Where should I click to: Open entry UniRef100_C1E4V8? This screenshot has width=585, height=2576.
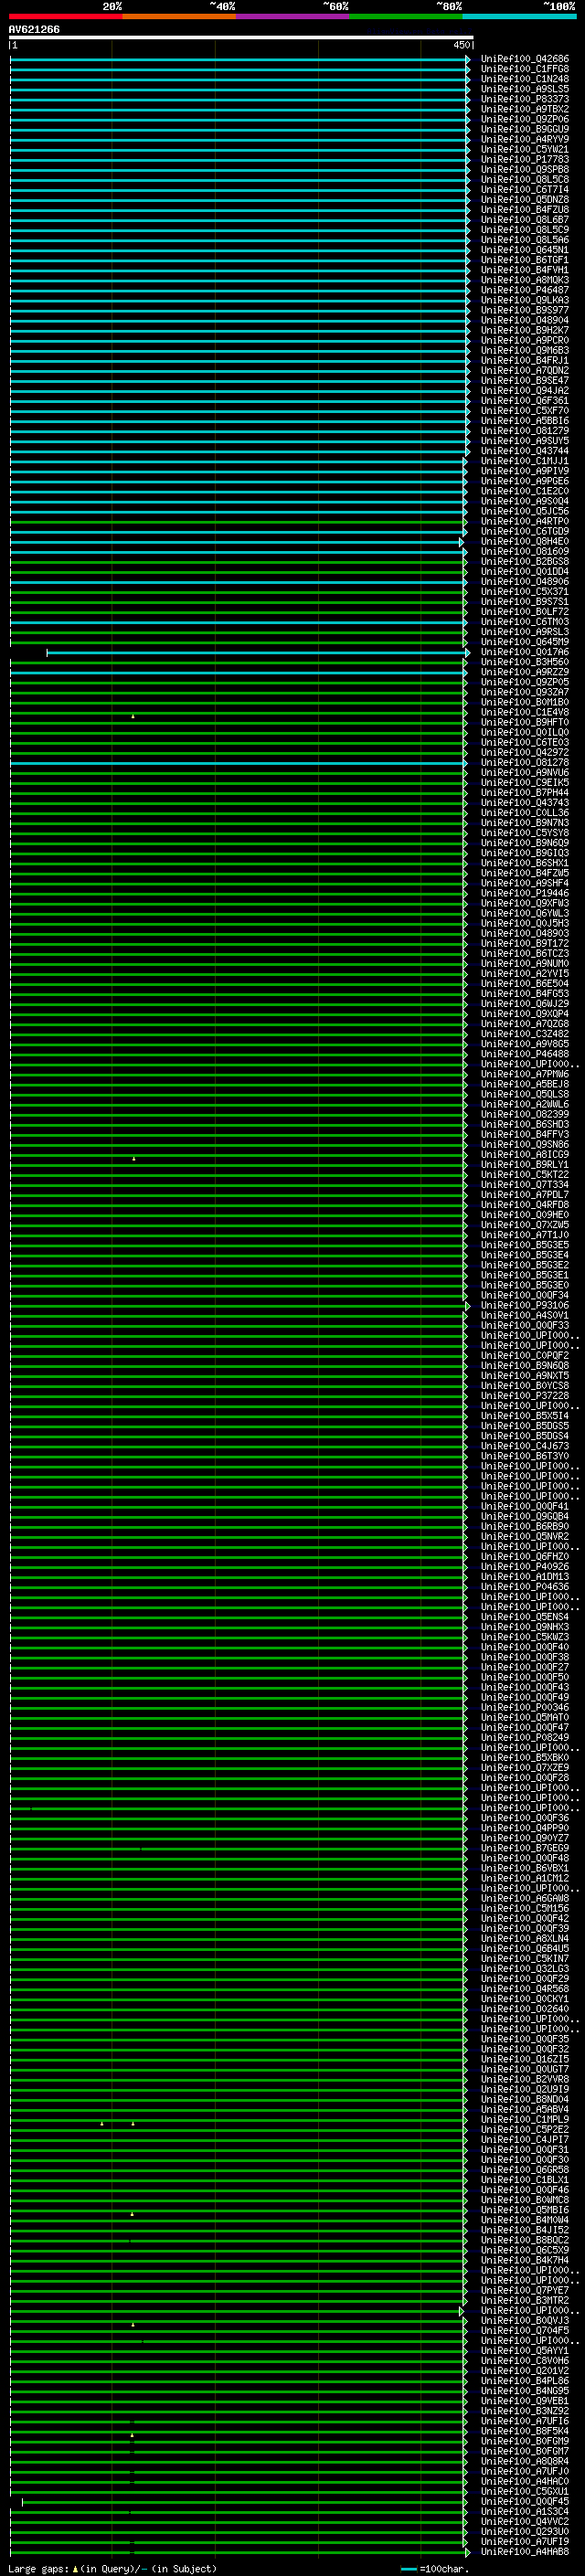click(x=524, y=712)
